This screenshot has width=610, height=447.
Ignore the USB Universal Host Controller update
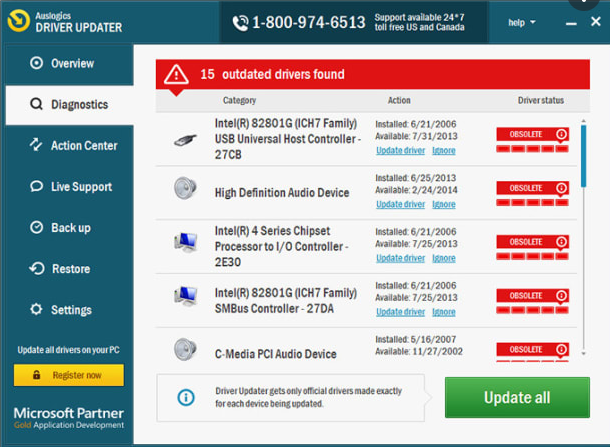click(x=443, y=151)
